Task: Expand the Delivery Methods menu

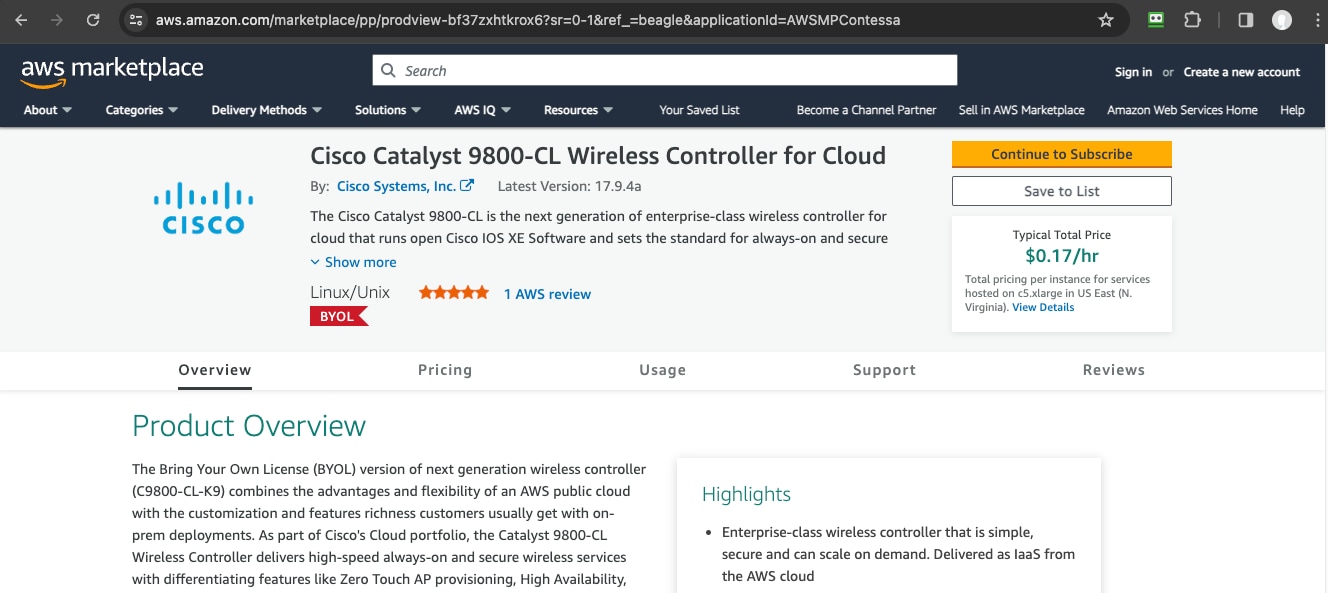Action: (266, 110)
